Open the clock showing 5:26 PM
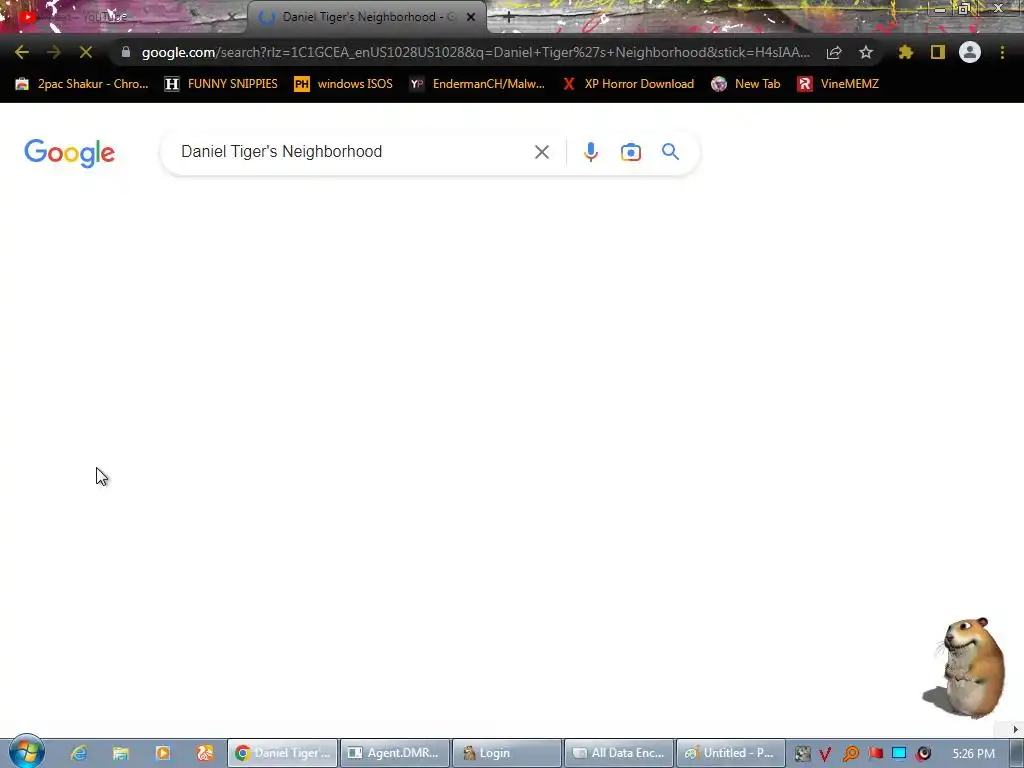 point(974,754)
